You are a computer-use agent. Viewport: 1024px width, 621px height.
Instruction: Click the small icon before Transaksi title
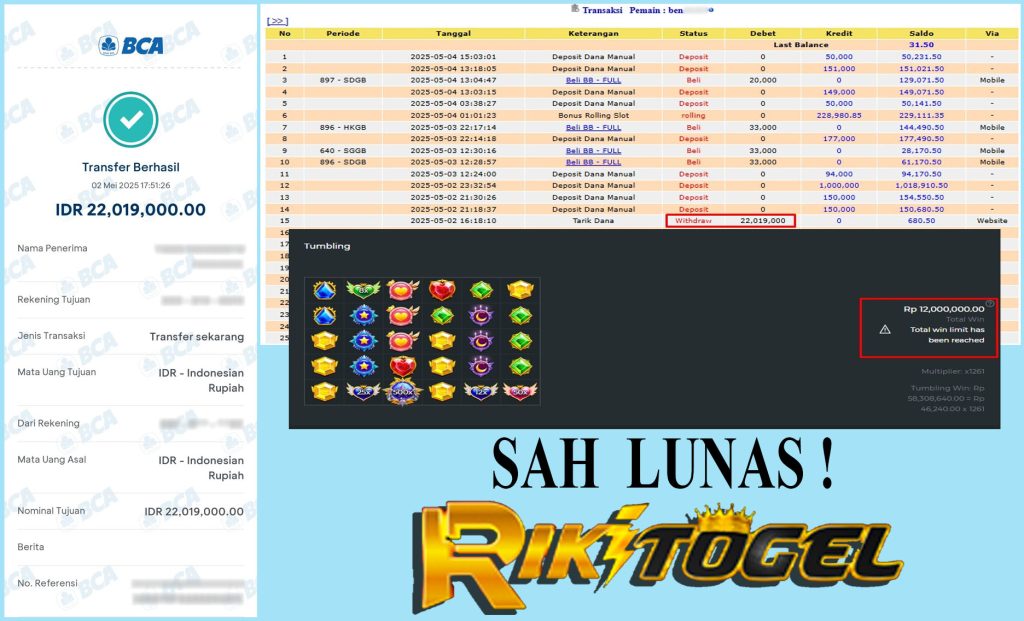click(575, 8)
